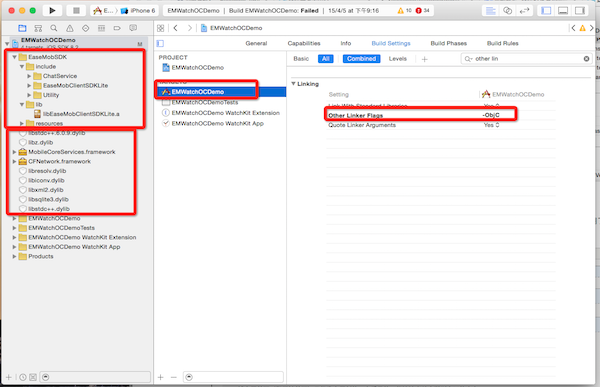Image resolution: width=600 pixels, height=387 pixels.
Task: Change Quote Linker Arguments Yes popup
Action: [x=491, y=125]
